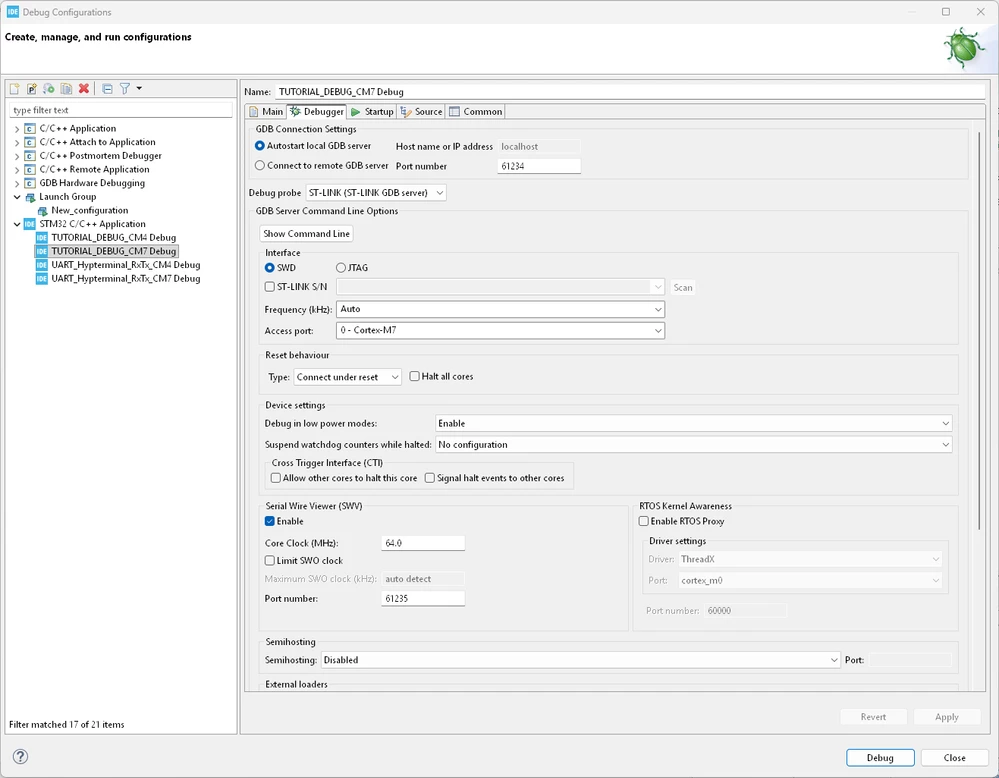The height and width of the screenshot is (778, 999).
Task: Select Autostart local GDB server
Action: (259, 146)
